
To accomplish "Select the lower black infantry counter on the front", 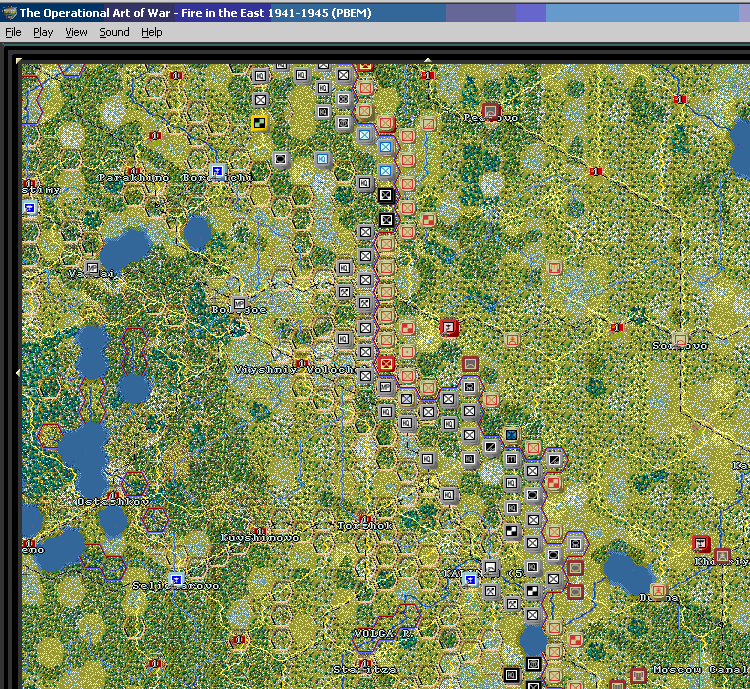I will click(386, 220).
